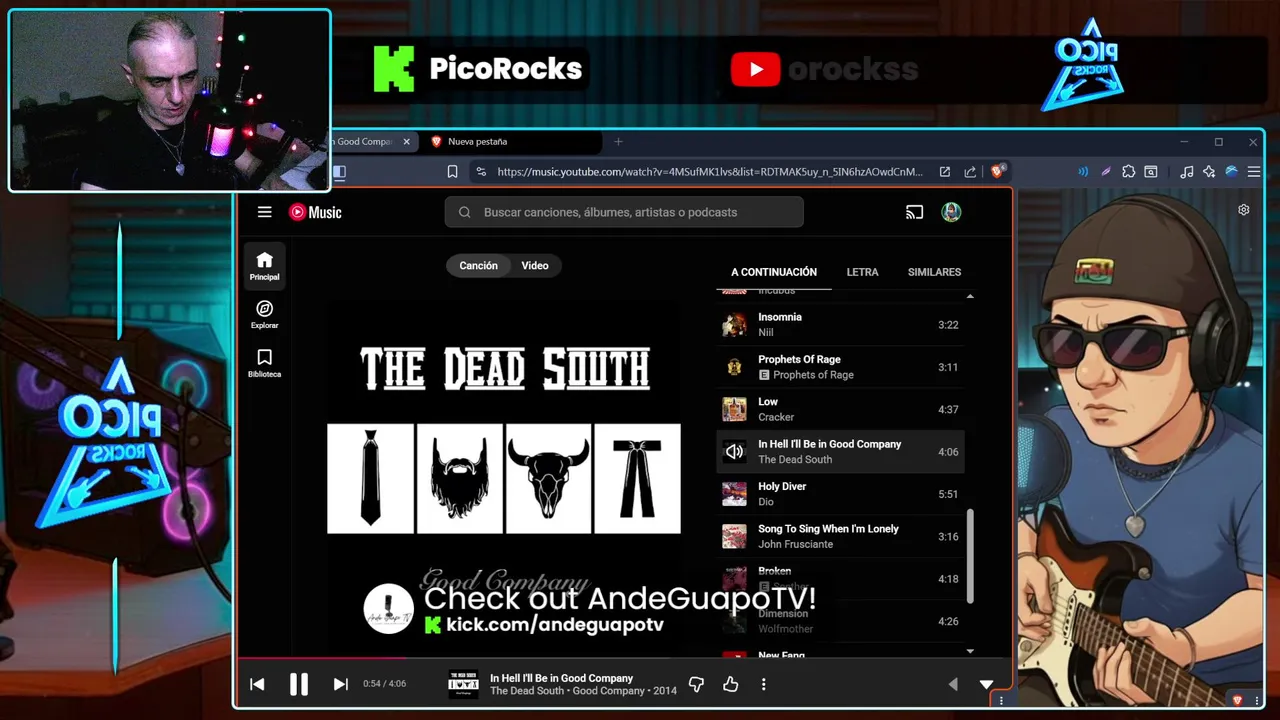Skip to the previous track
The height and width of the screenshot is (720, 1280).
click(x=257, y=684)
